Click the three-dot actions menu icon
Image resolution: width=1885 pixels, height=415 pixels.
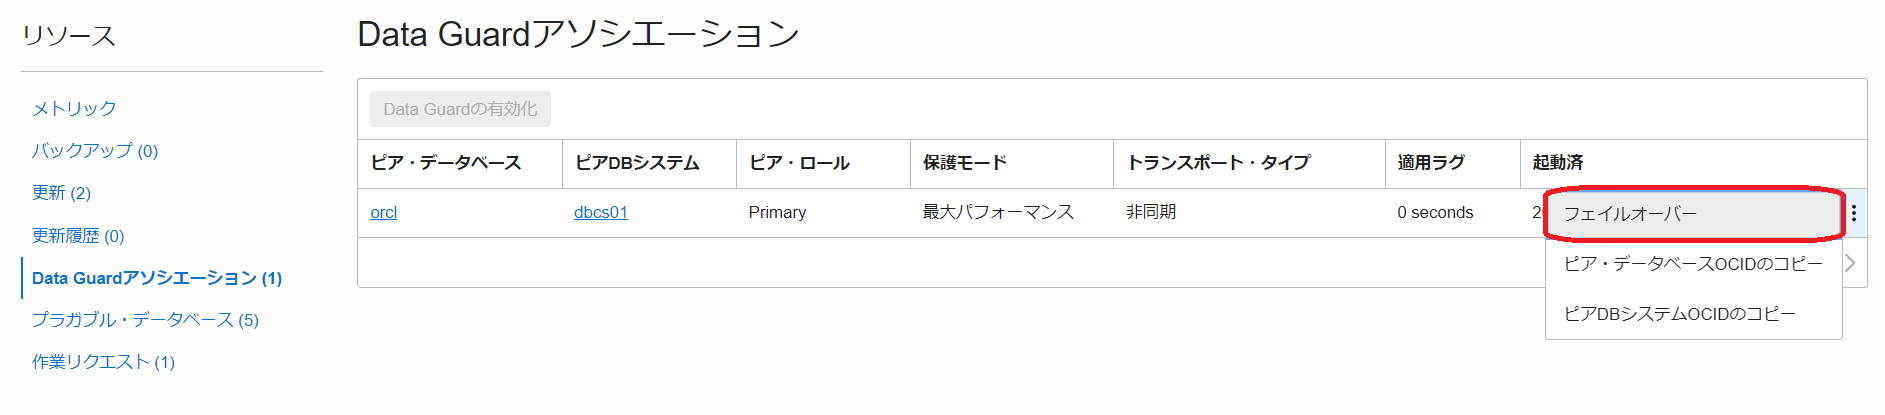pyautogui.click(x=1853, y=213)
